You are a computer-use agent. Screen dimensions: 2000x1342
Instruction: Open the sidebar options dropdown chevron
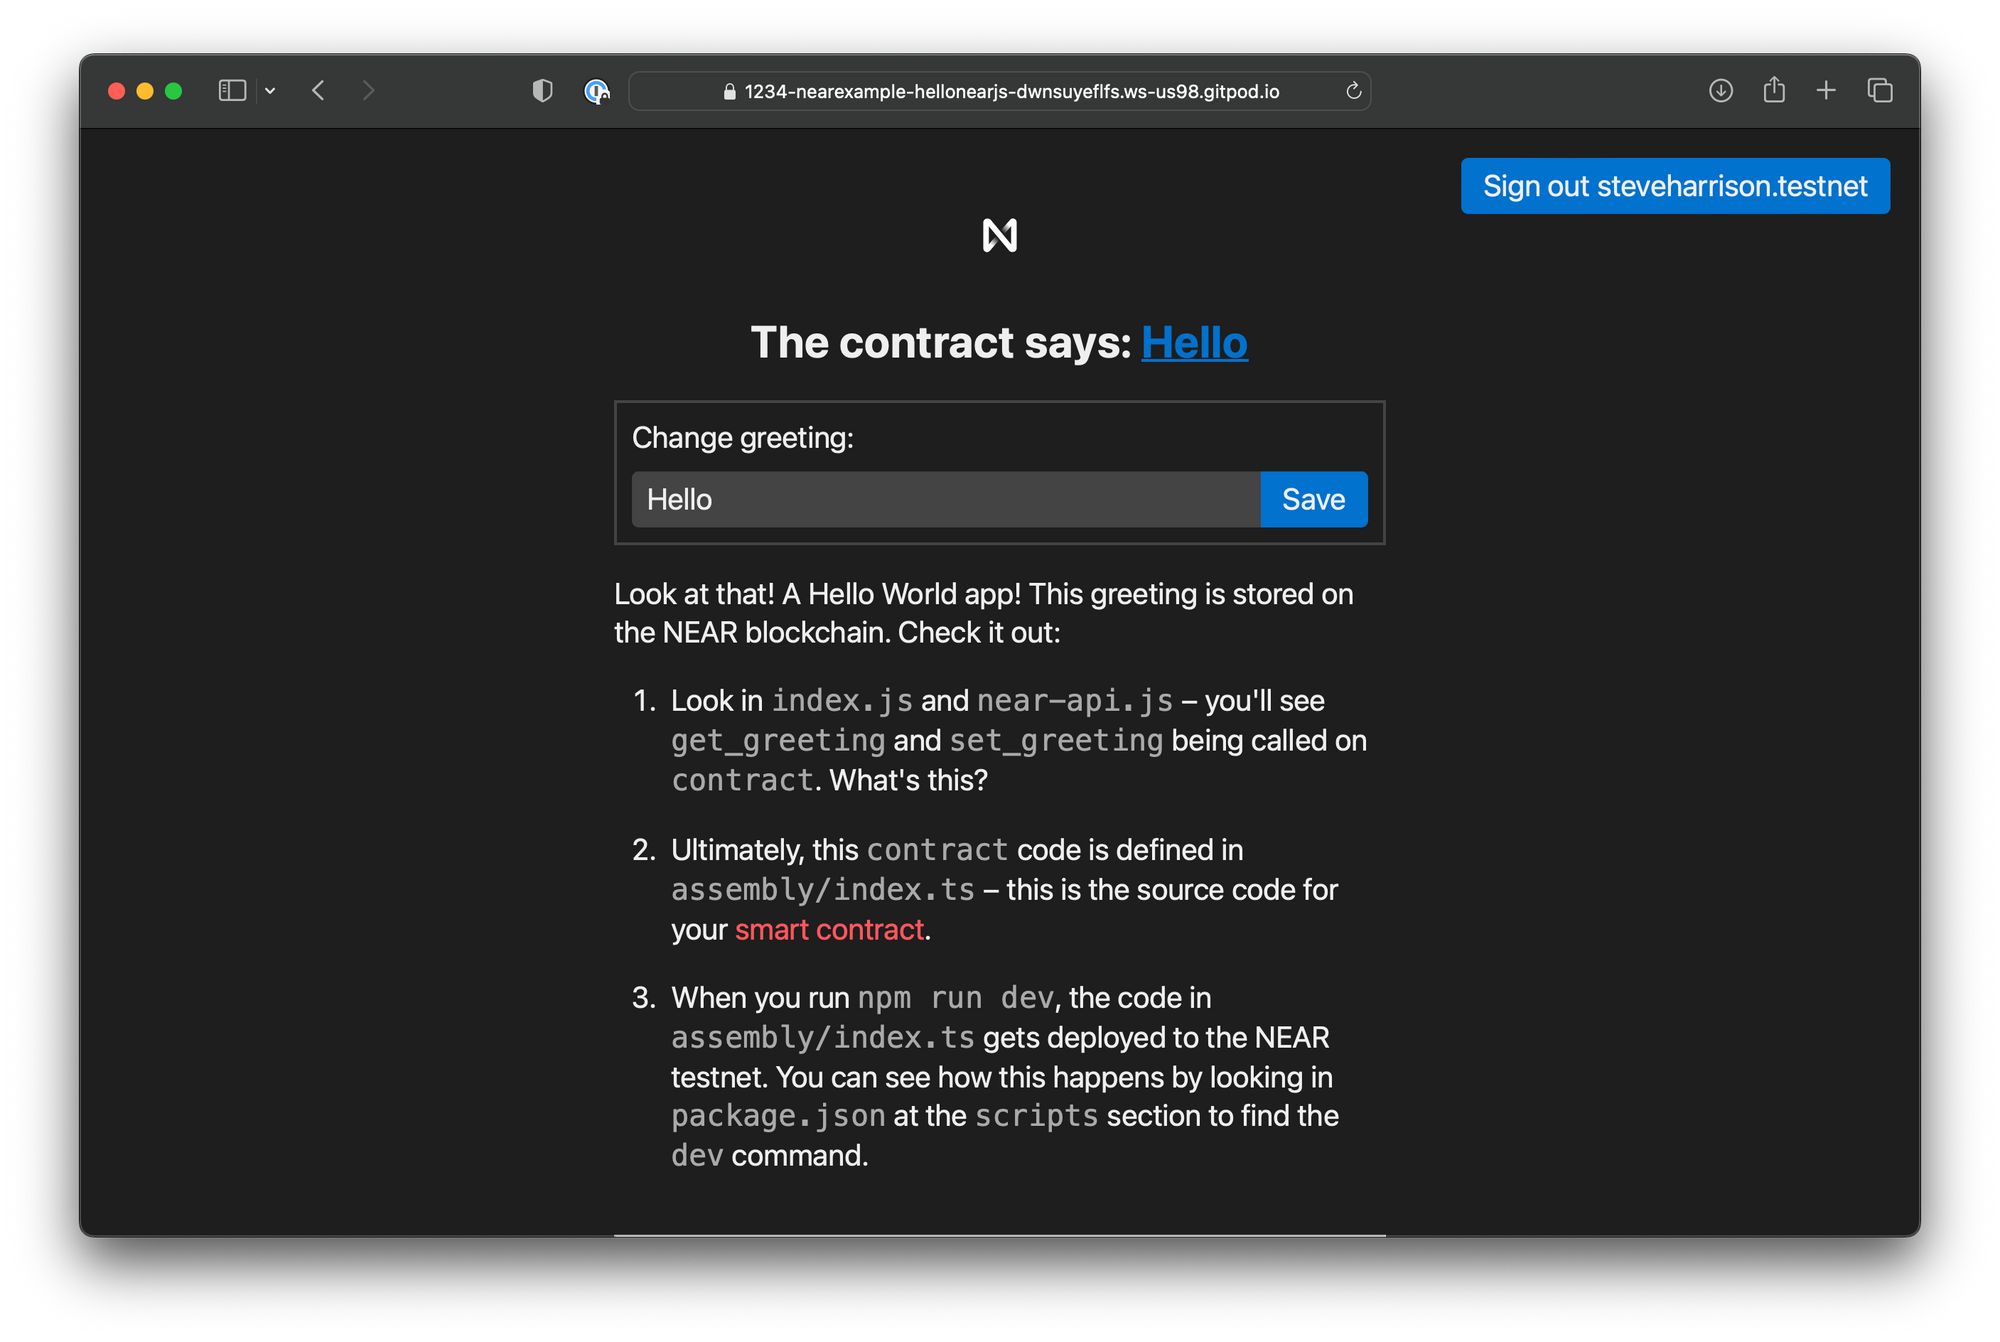270,91
